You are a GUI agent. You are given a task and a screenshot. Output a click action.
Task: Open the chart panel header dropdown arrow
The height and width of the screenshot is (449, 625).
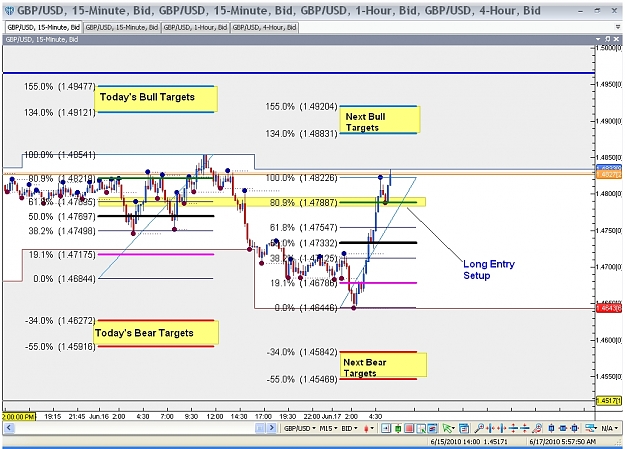(597, 39)
